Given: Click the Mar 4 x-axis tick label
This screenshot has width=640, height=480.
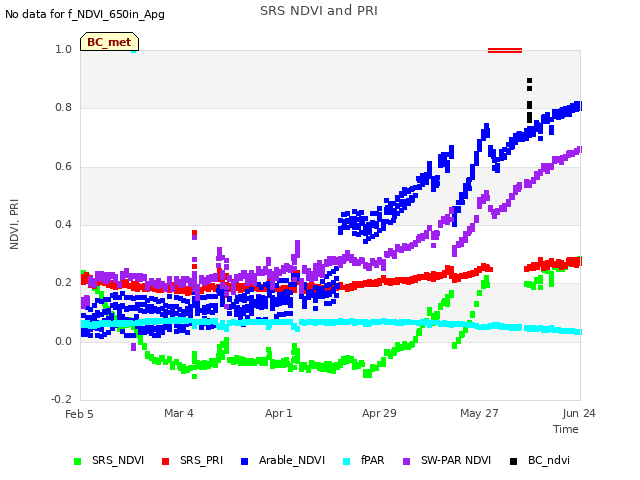Looking at the screenshot, I should [179, 413].
